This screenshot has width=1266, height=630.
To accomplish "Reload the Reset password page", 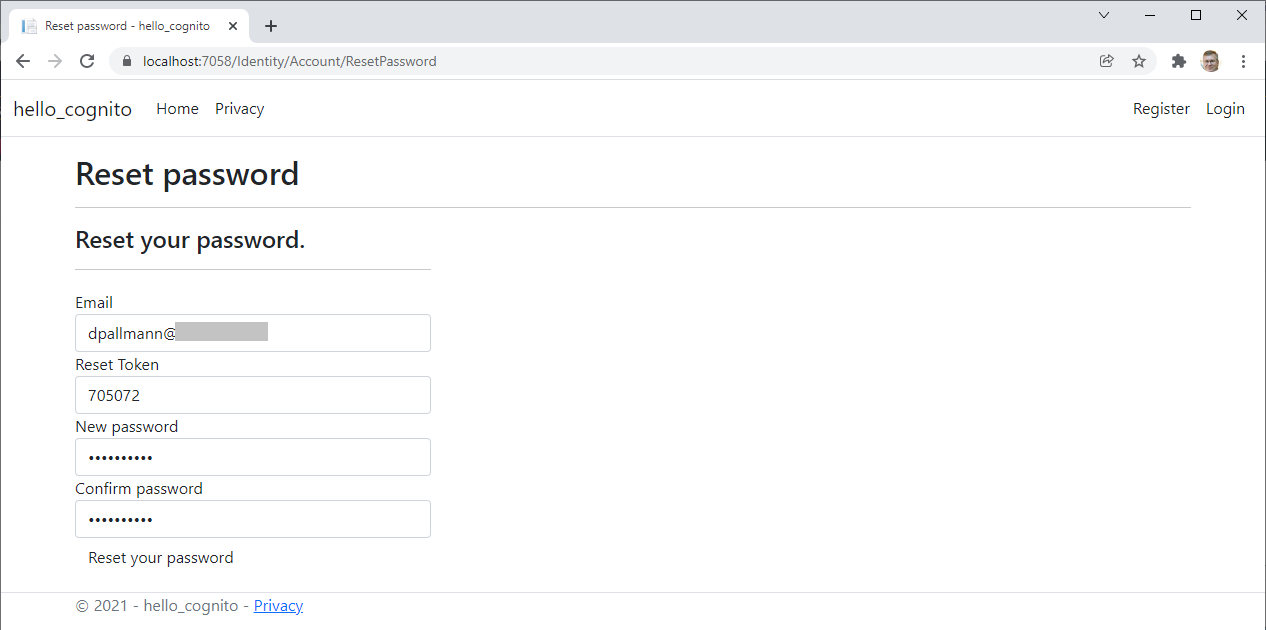I will click(87, 61).
